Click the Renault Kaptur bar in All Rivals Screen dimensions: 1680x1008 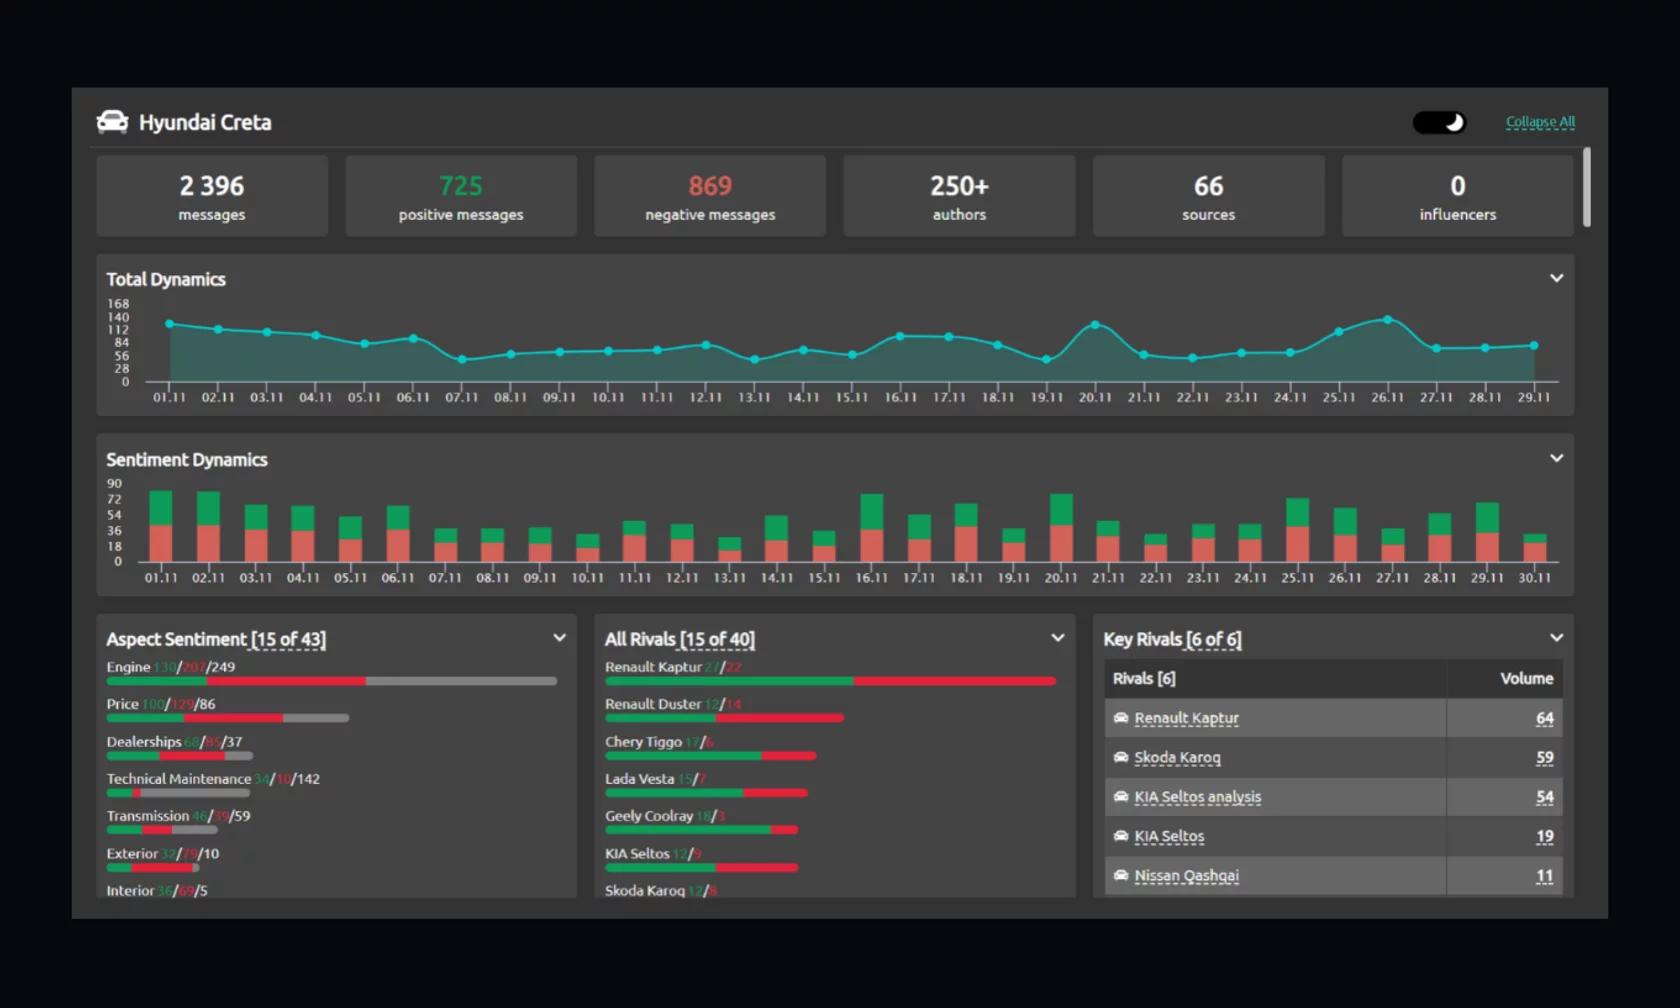pos(830,681)
